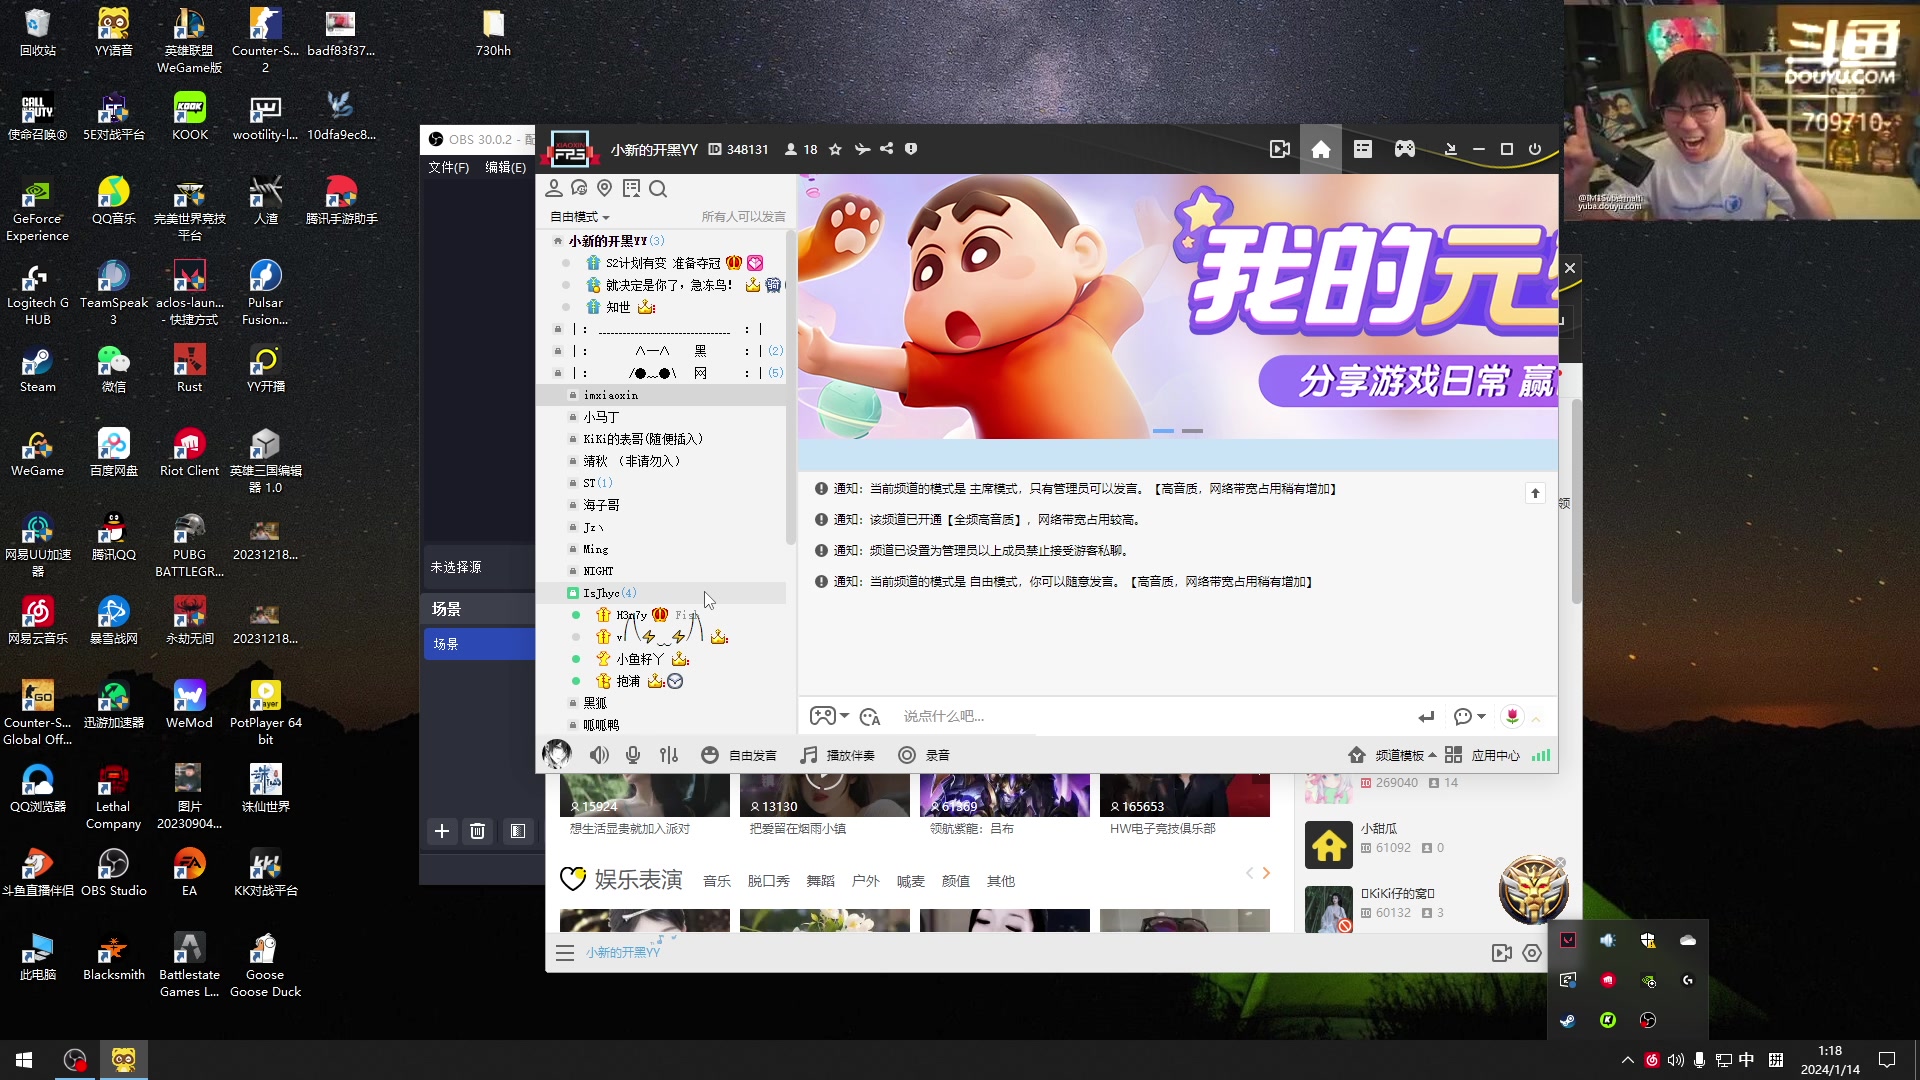Collapse the 频道模板 panel with its arrow
The image size is (1920, 1080).
(1432, 755)
